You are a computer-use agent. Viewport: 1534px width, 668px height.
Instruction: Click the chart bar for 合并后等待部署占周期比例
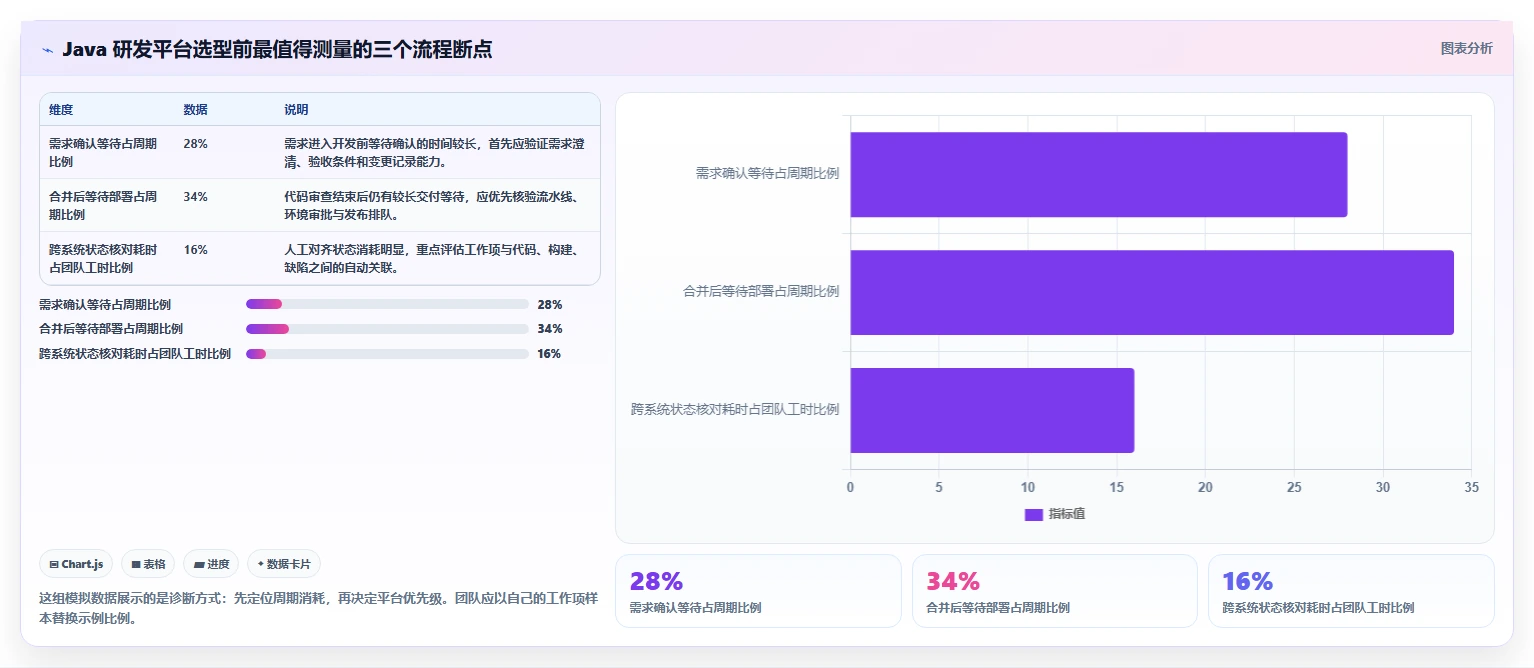1152,292
